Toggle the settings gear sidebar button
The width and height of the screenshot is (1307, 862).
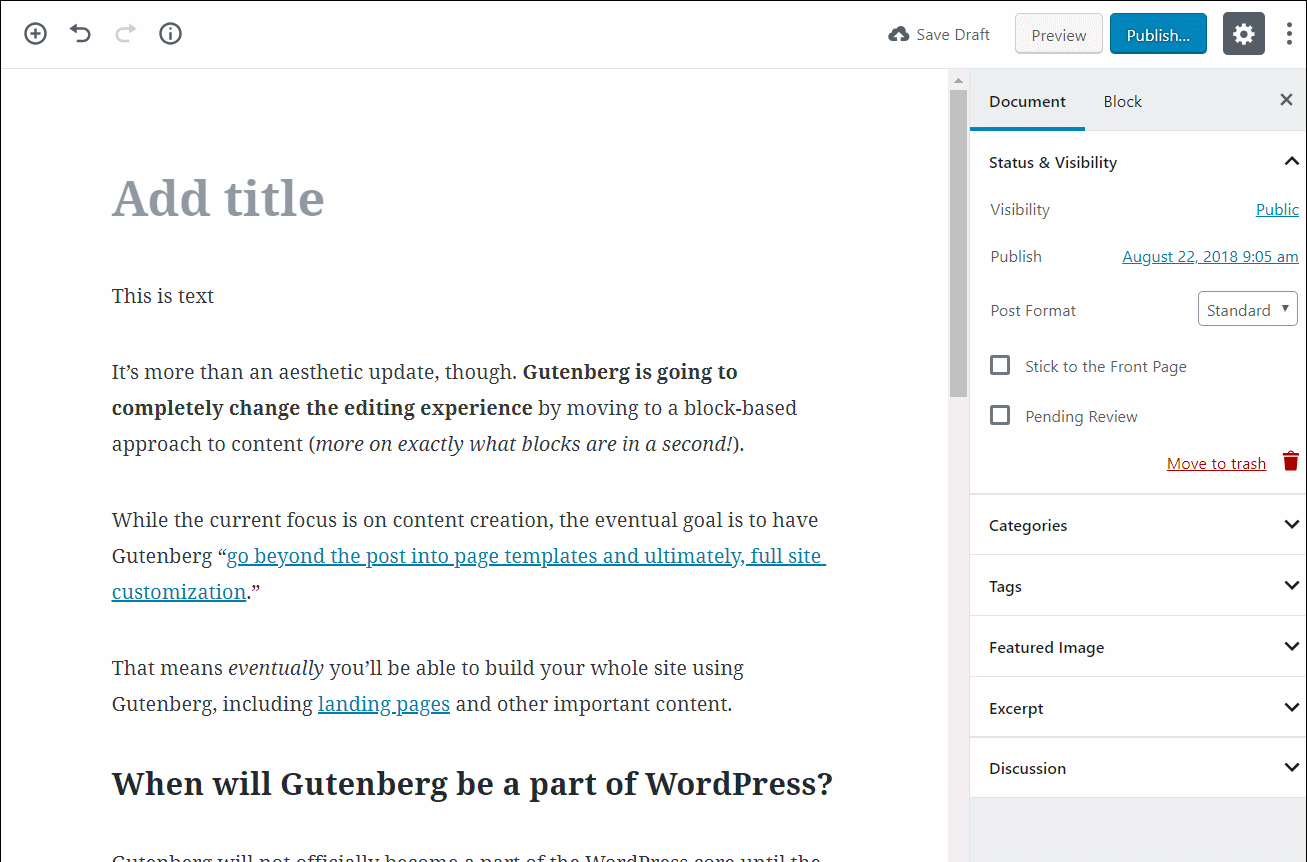click(x=1243, y=34)
